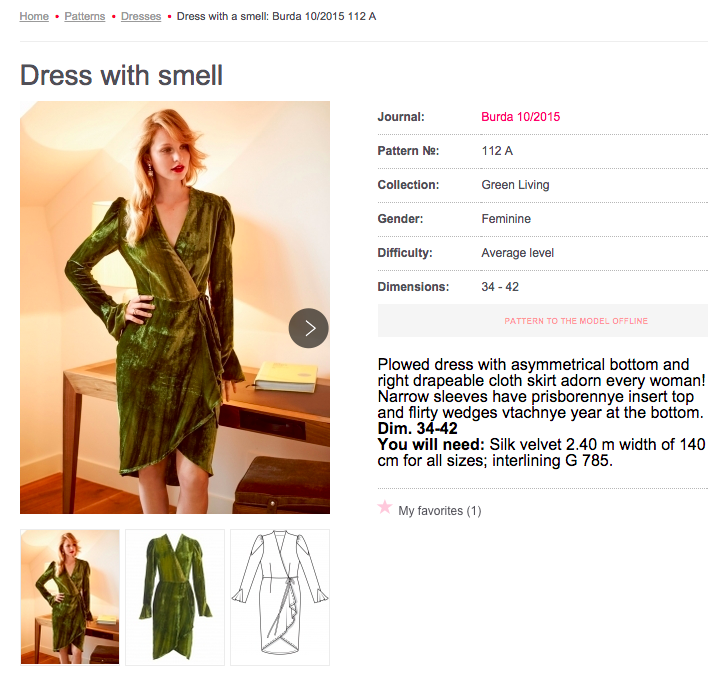Click the pattern number 112 A

pos(497,151)
